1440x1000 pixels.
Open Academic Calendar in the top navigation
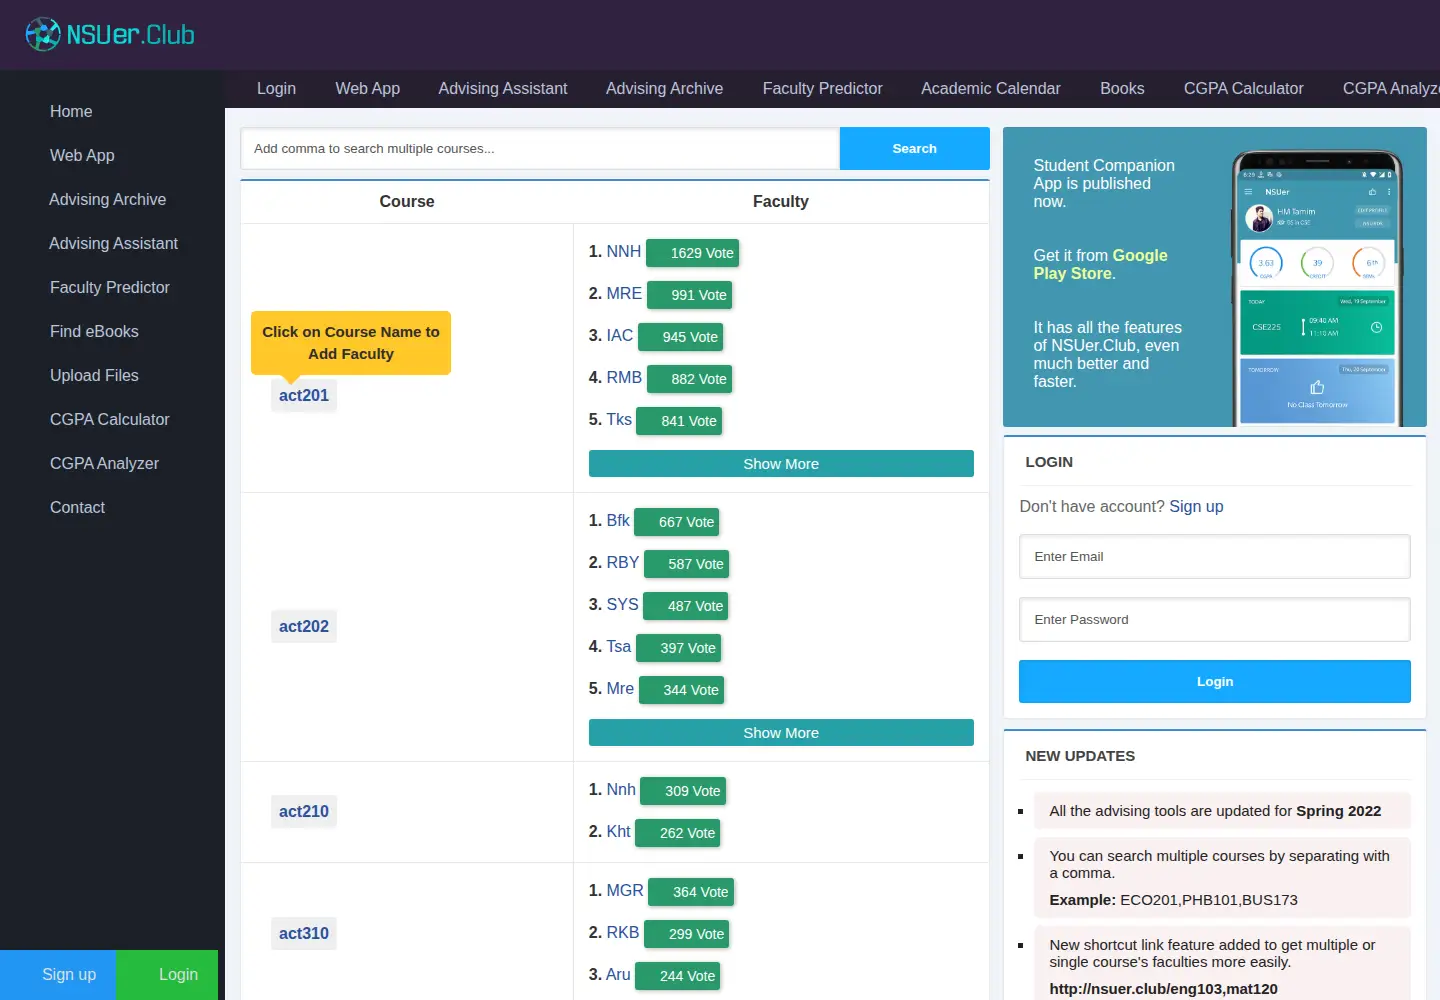[990, 88]
